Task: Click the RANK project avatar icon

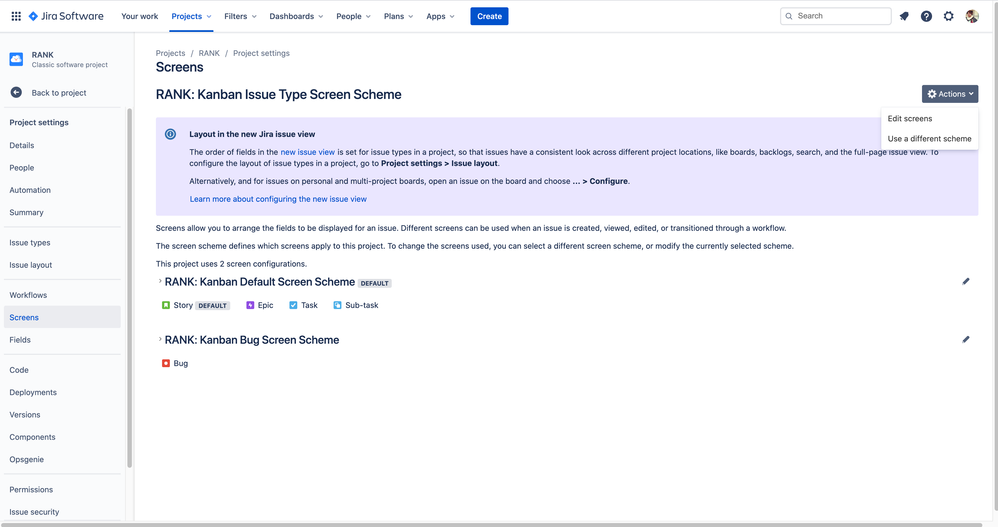Action: click(x=17, y=59)
